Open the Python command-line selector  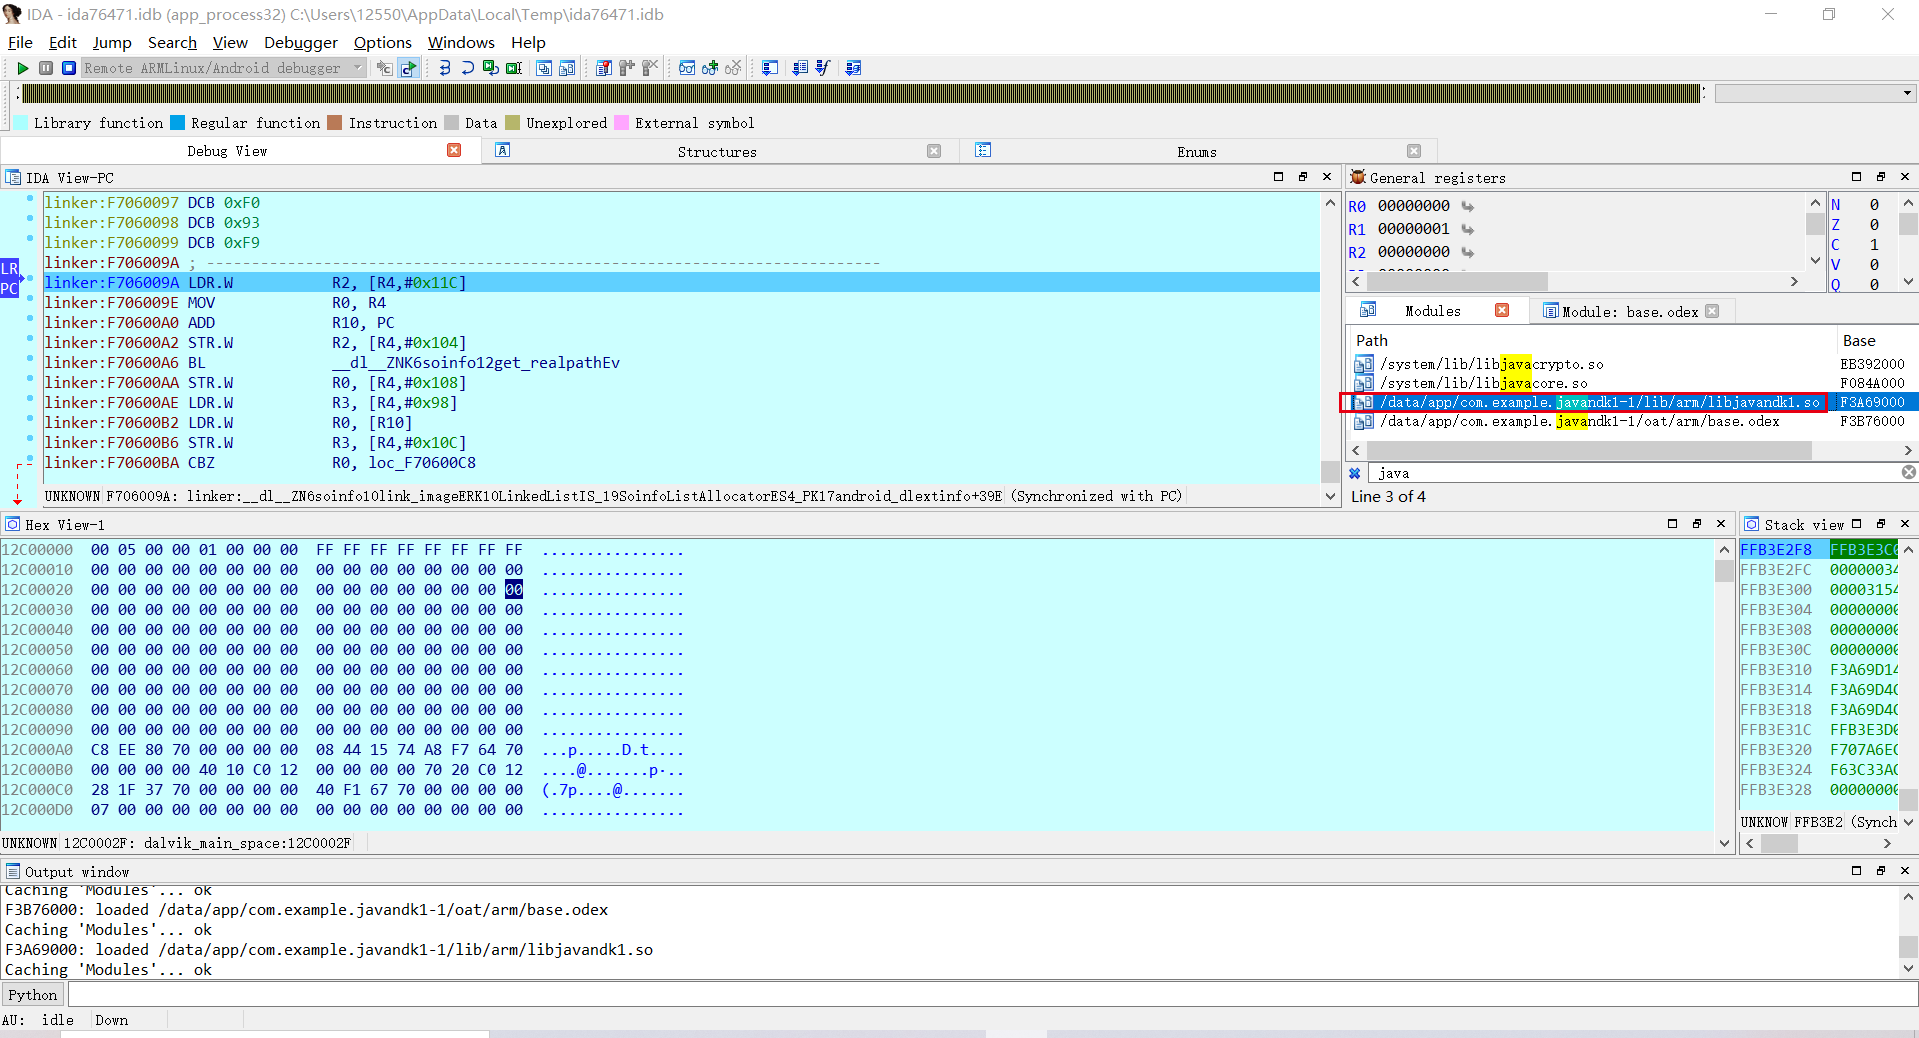pyautogui.click(x=33, y=995)
